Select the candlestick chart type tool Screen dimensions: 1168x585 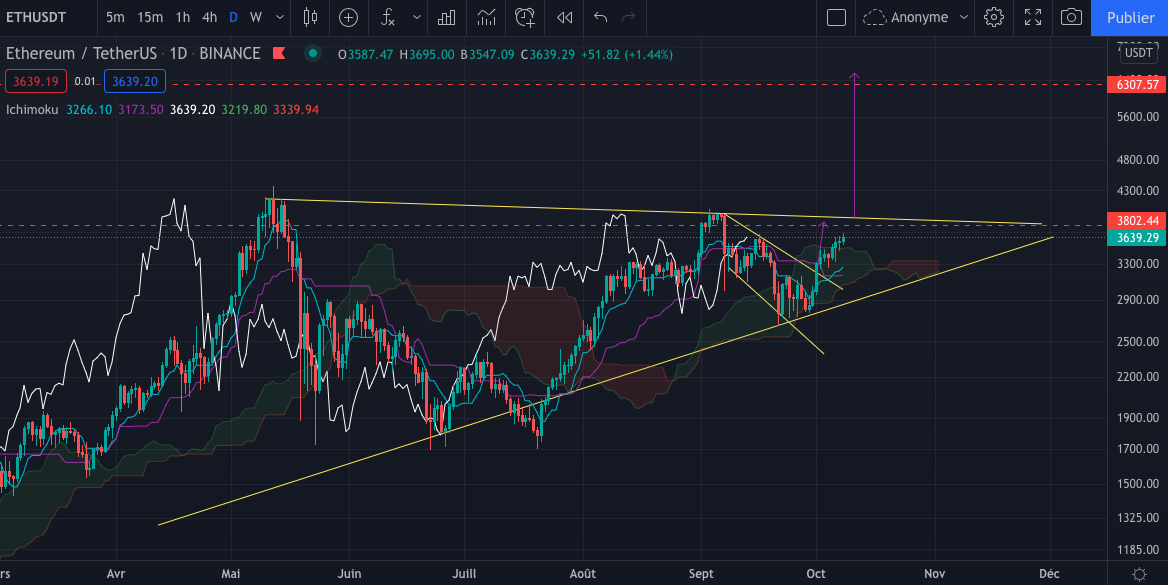(x=310, y=17)
